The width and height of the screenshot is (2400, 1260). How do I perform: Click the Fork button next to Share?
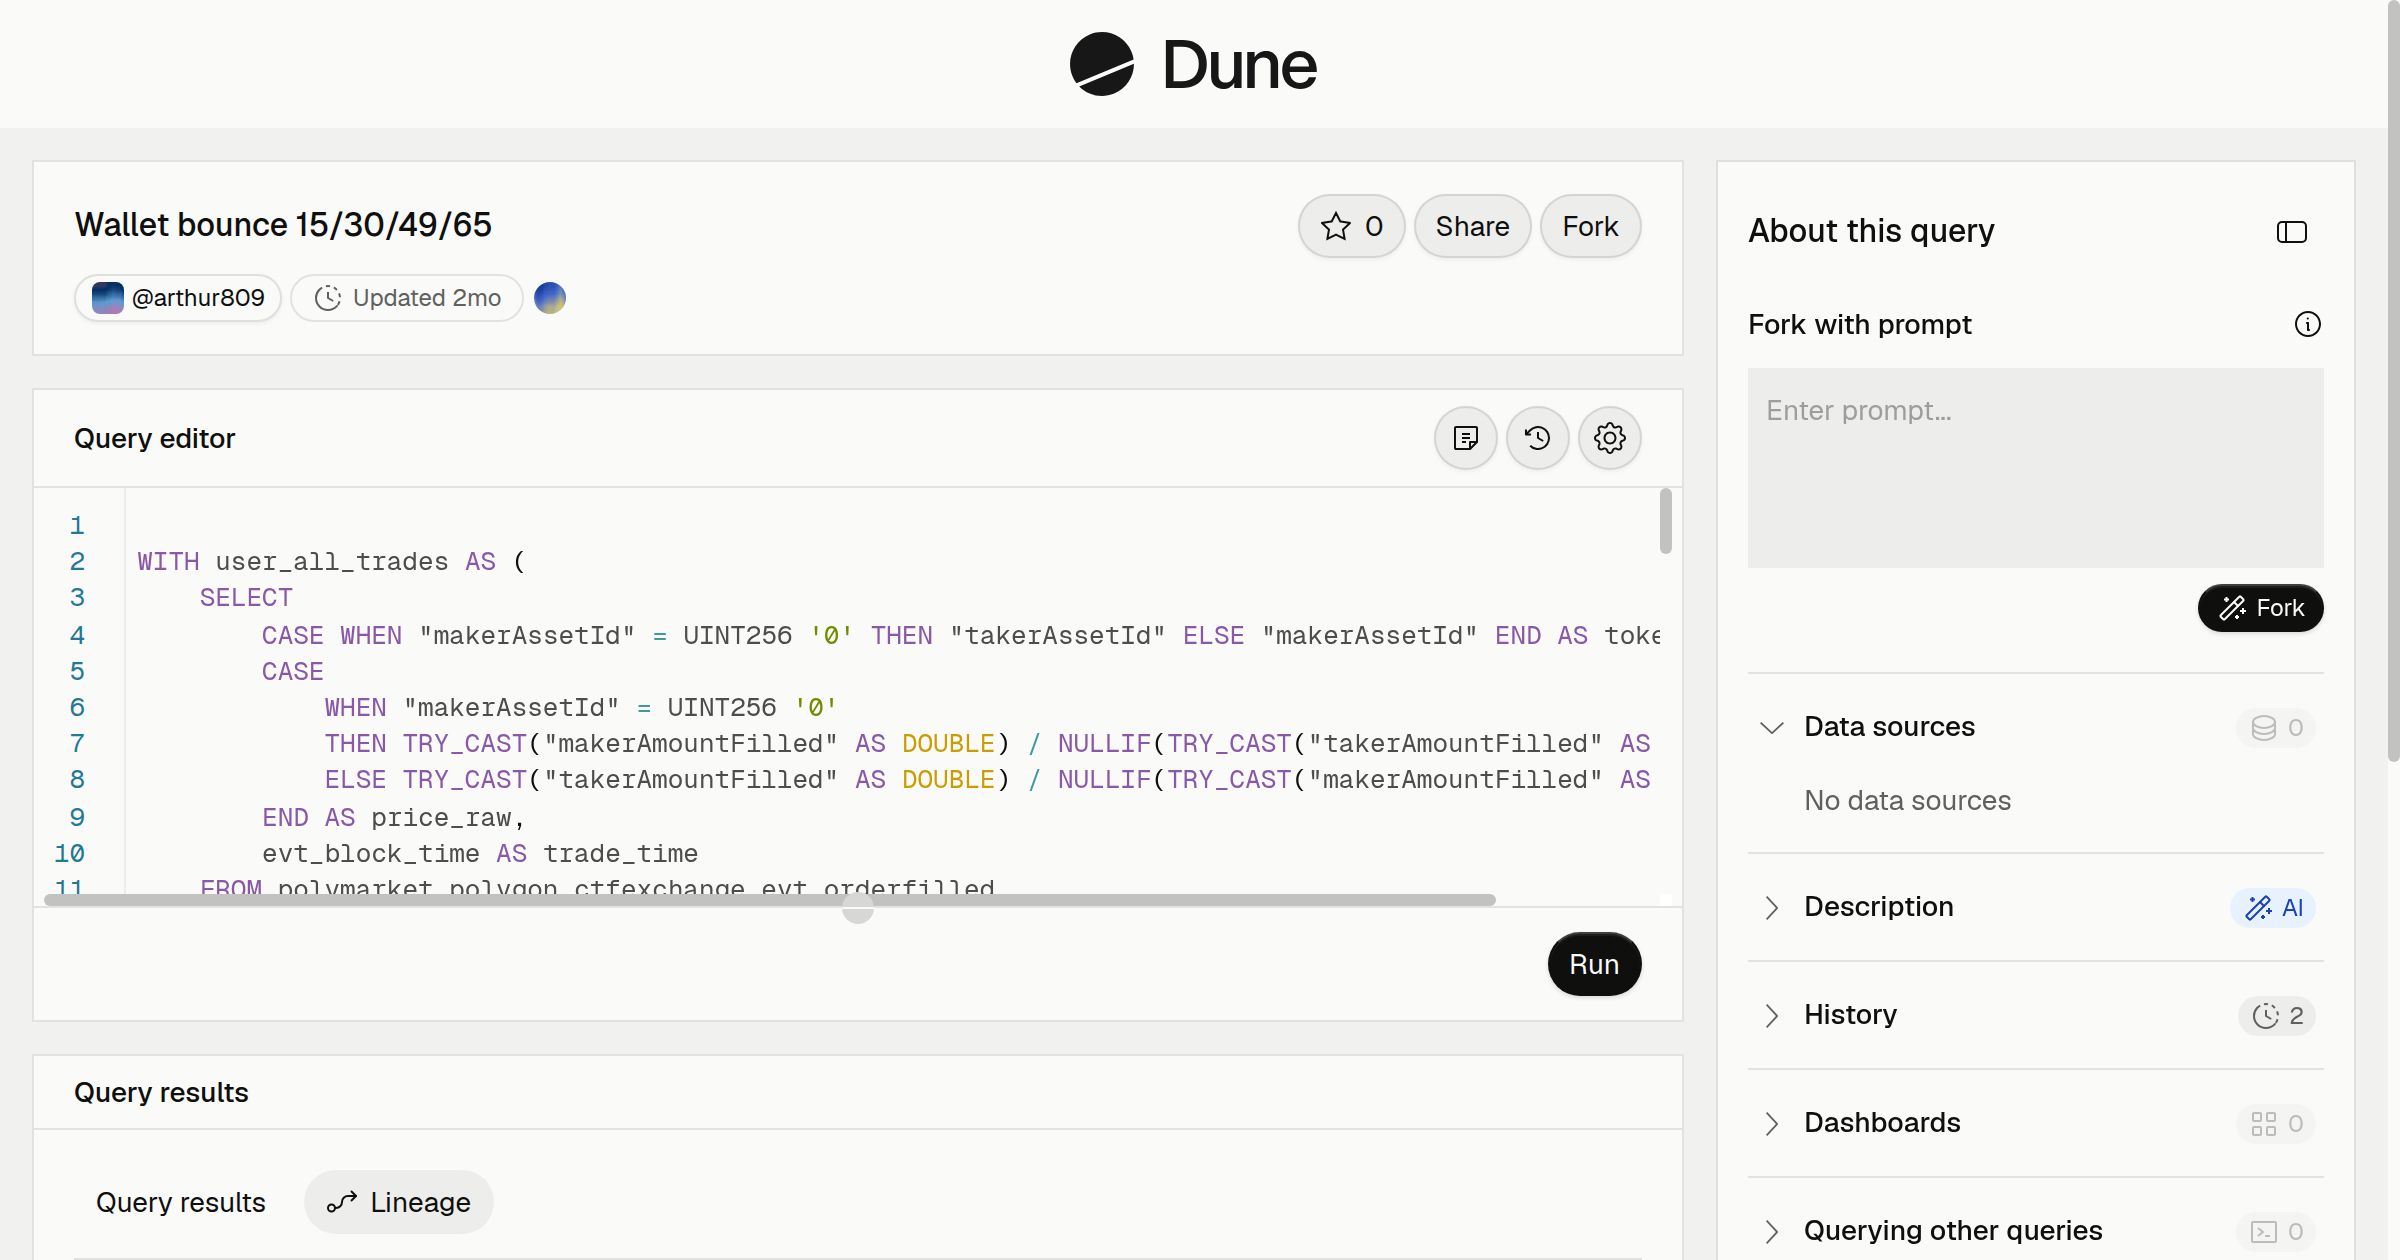coord(1590,226)
